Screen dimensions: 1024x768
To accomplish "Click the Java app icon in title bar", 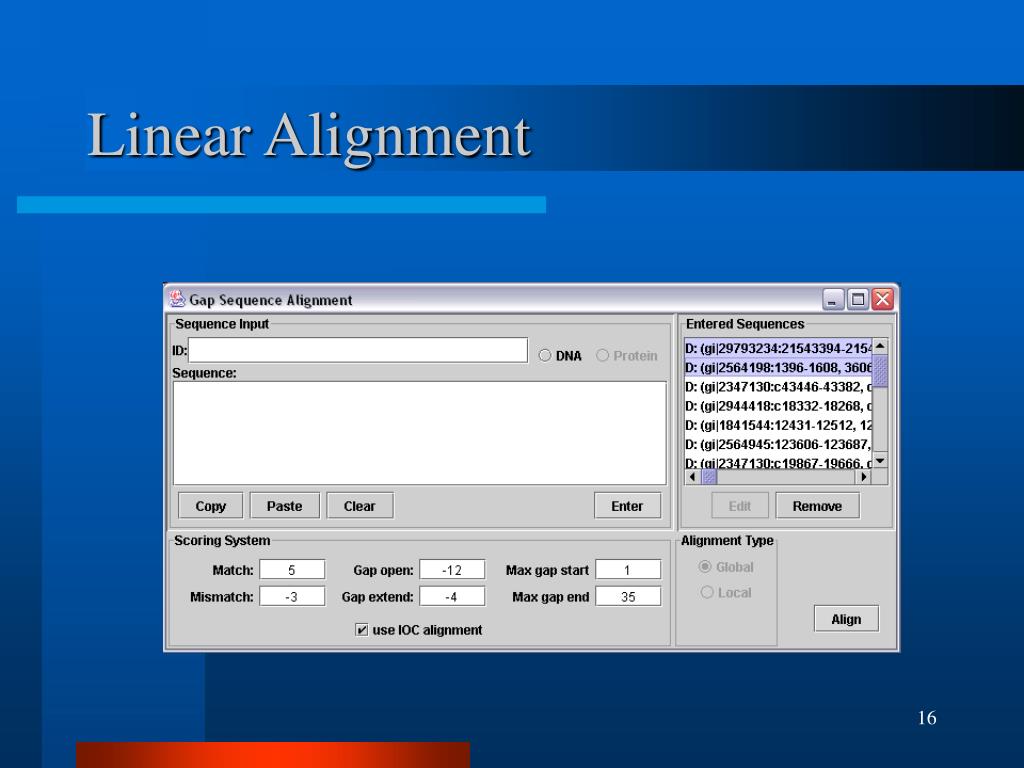I will pos(177,299).
